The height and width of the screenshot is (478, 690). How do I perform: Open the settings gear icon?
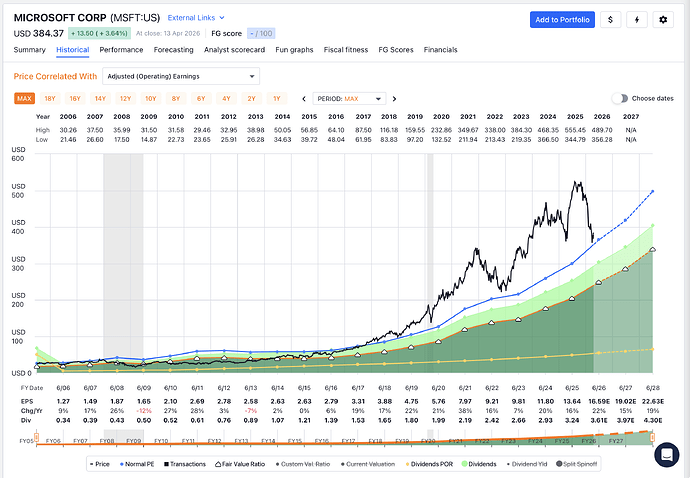(662, 19)
